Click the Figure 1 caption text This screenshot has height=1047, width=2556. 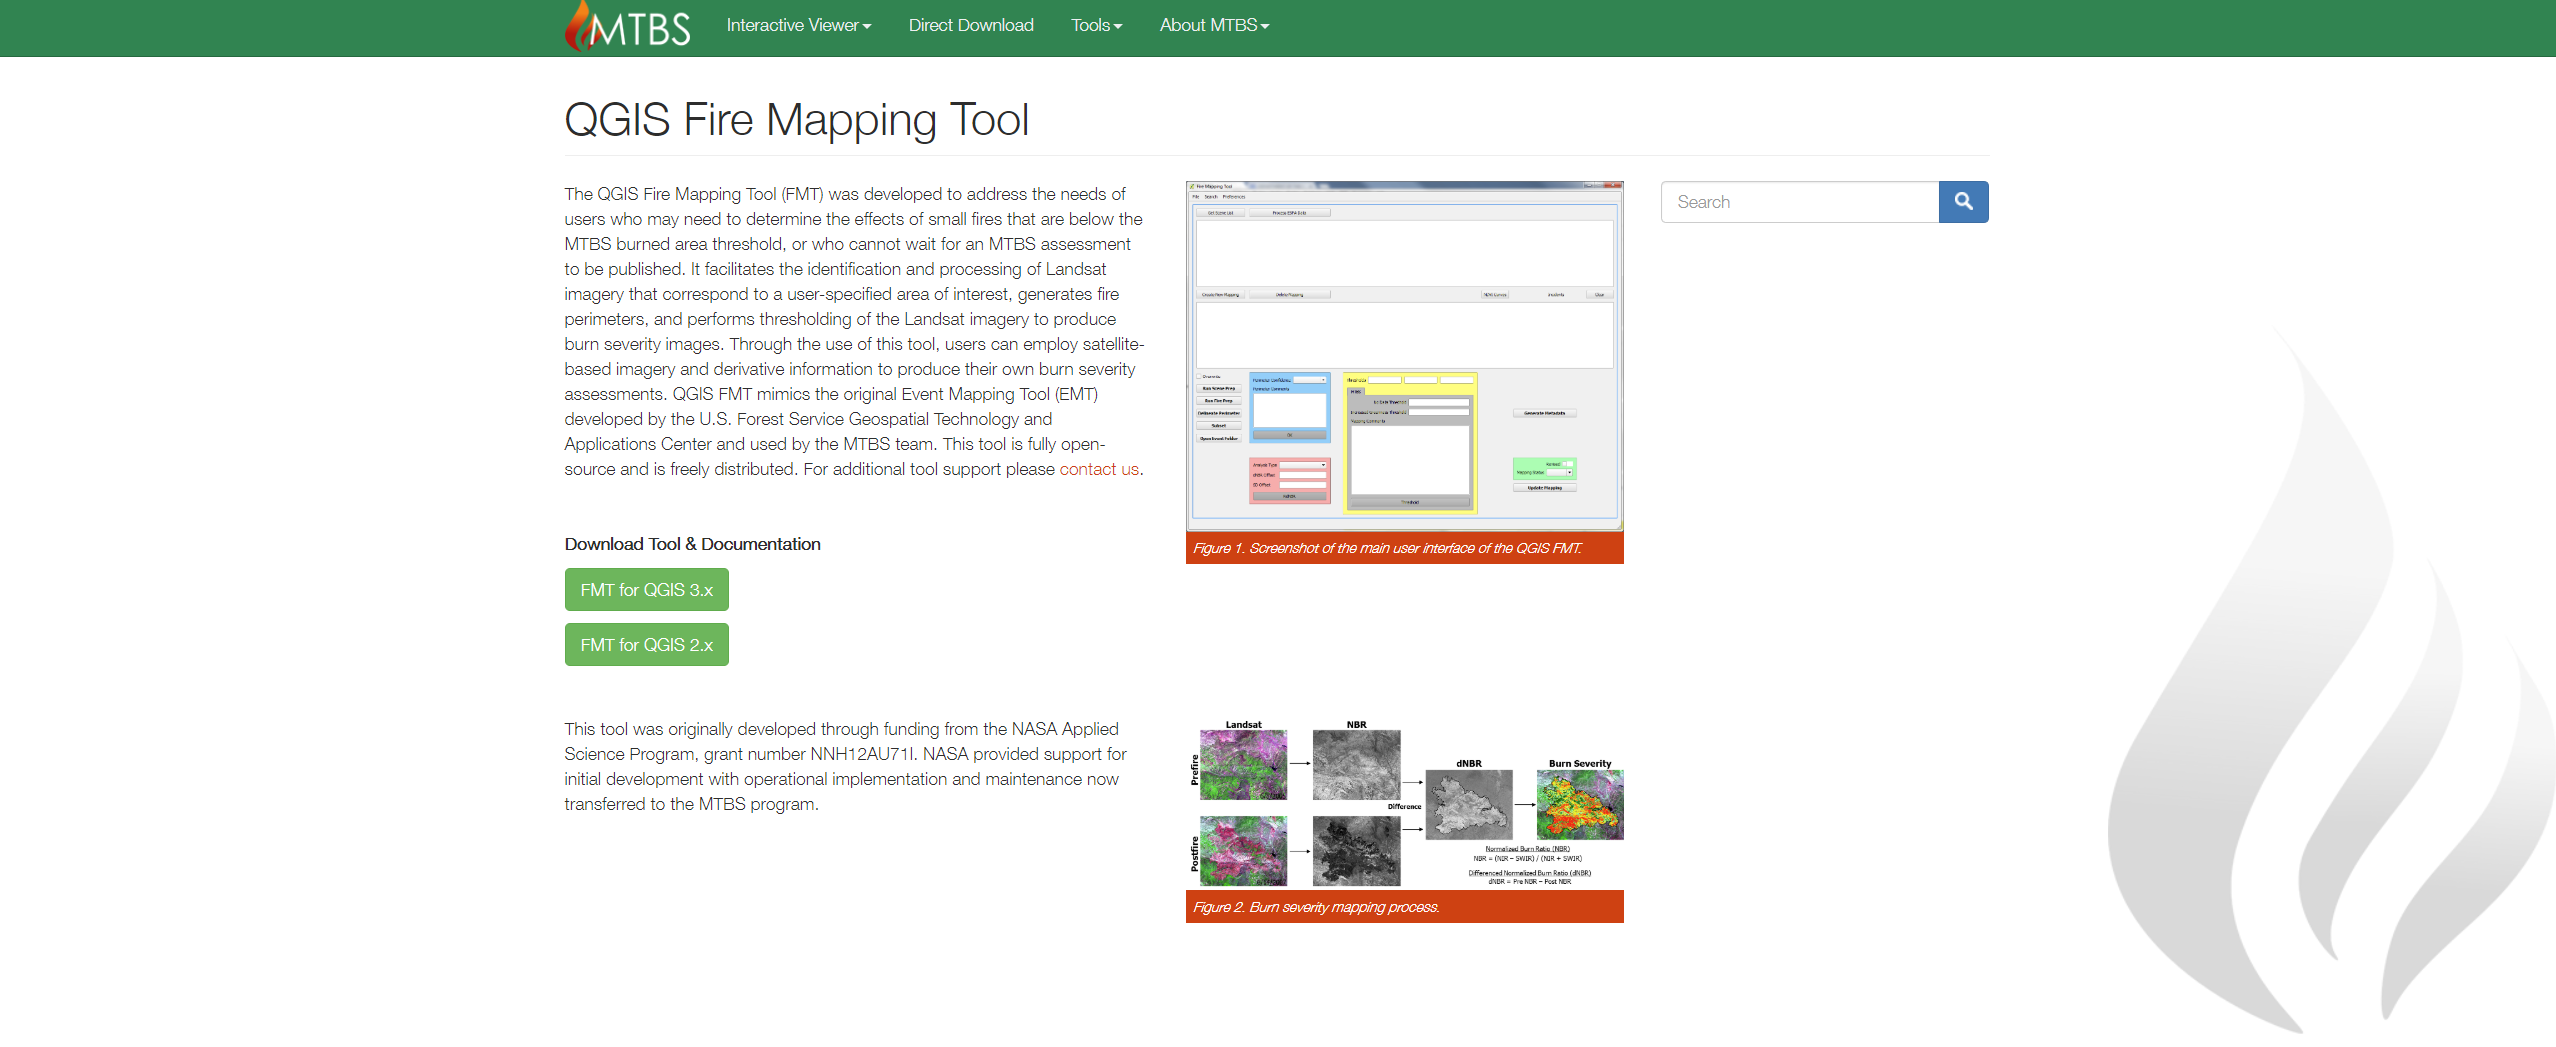click(x=1387, y=548)
